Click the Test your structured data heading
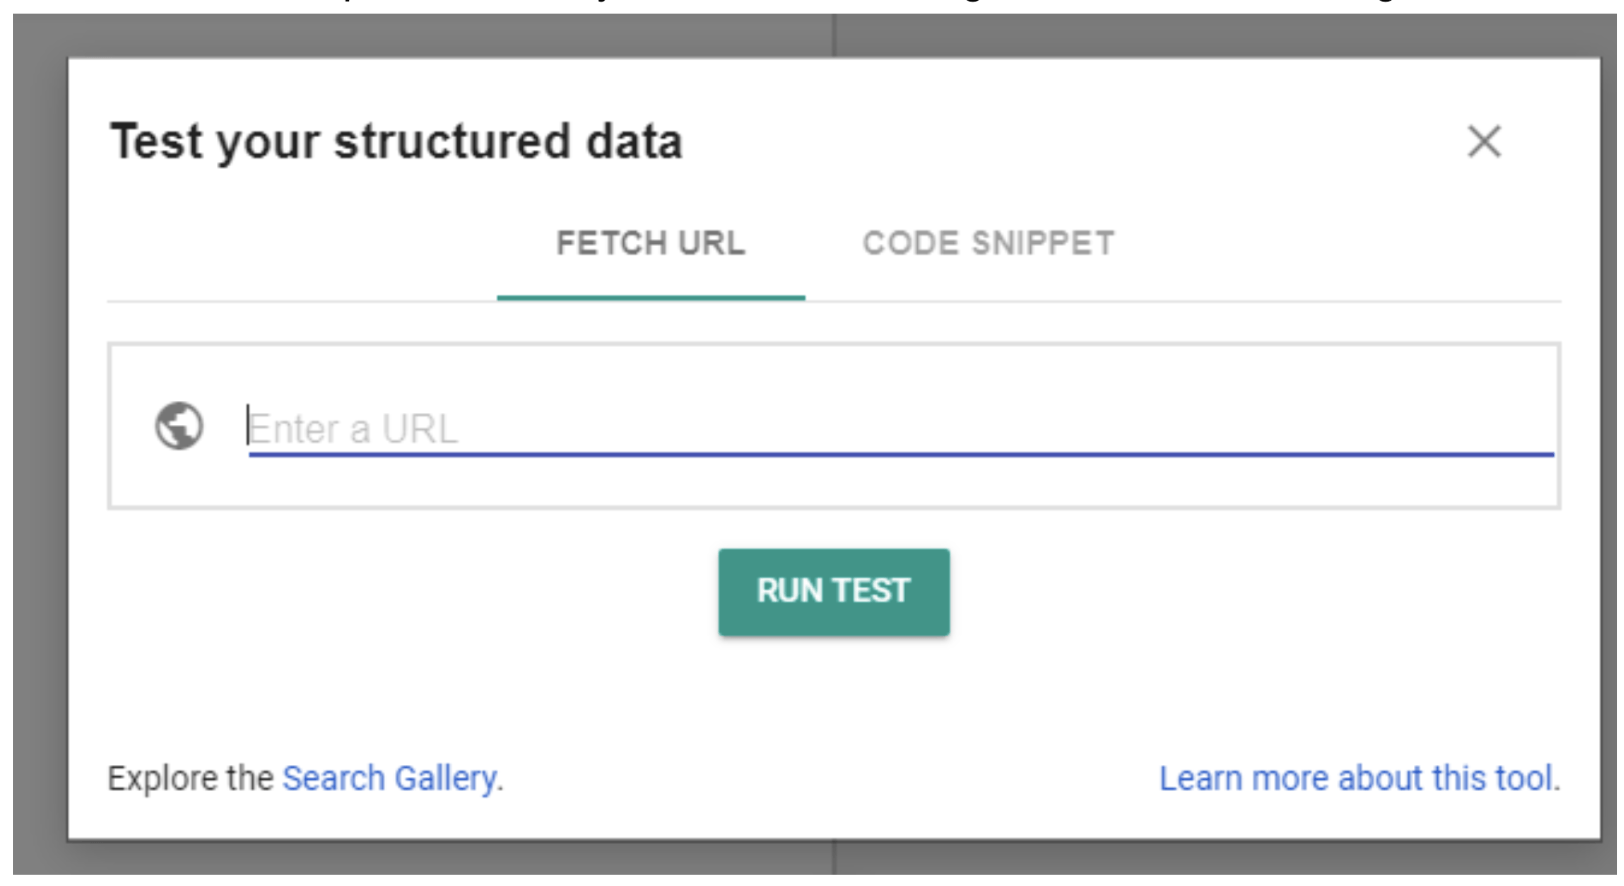 pos(396,141)
